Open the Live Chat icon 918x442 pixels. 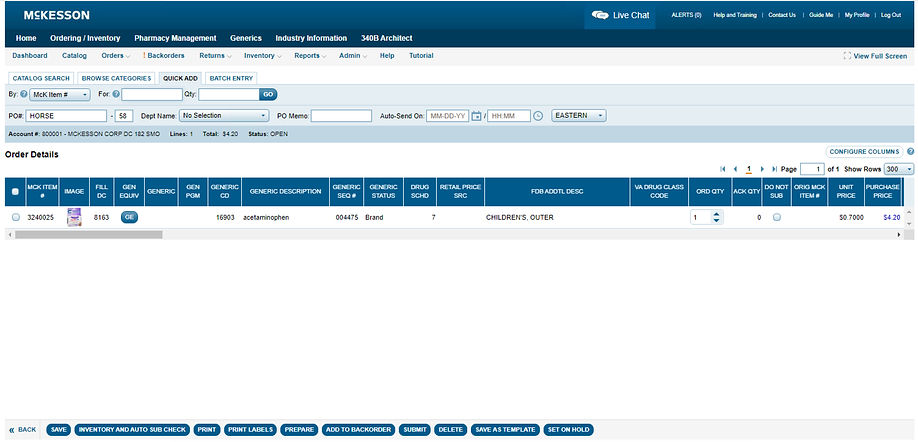click(600, 15)
